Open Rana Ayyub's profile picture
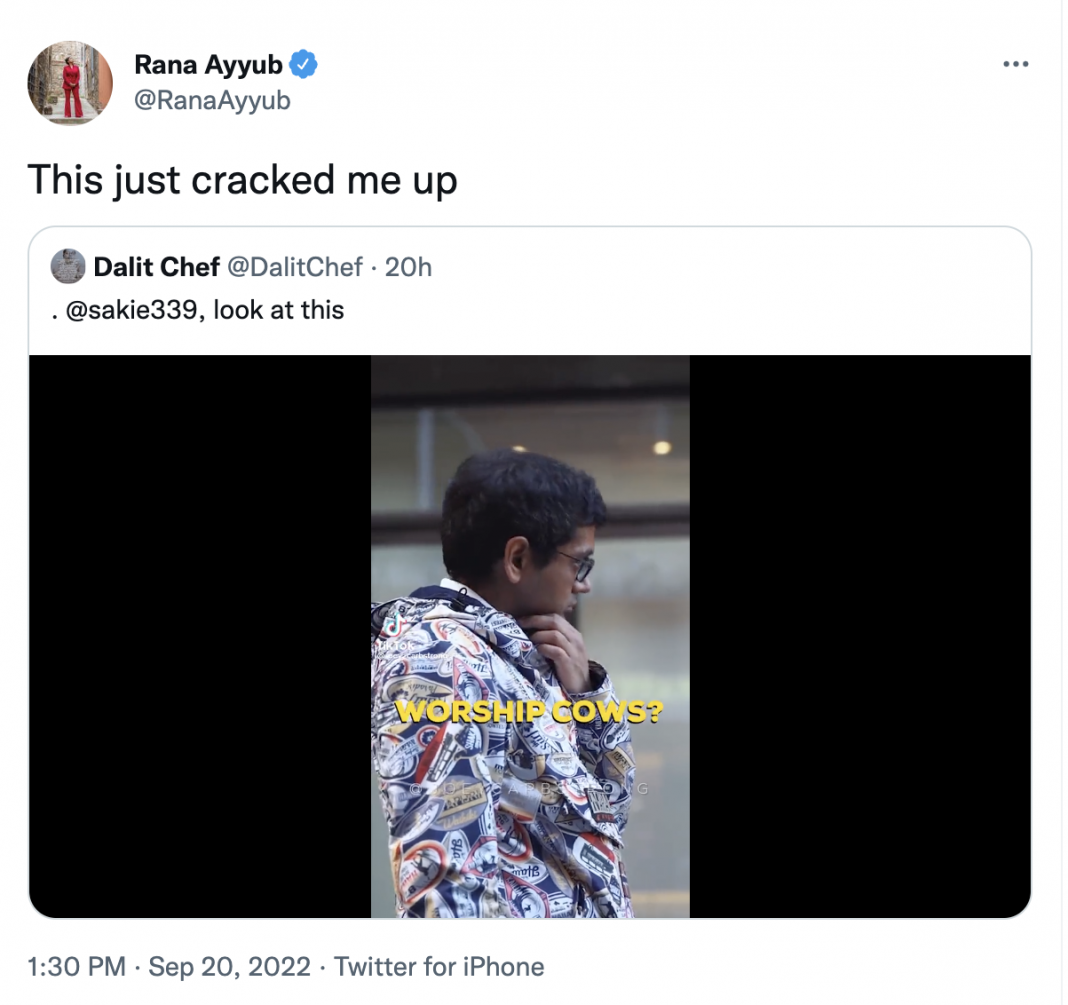Viewport: 1068px width, 1005px height. click(70, 82)
